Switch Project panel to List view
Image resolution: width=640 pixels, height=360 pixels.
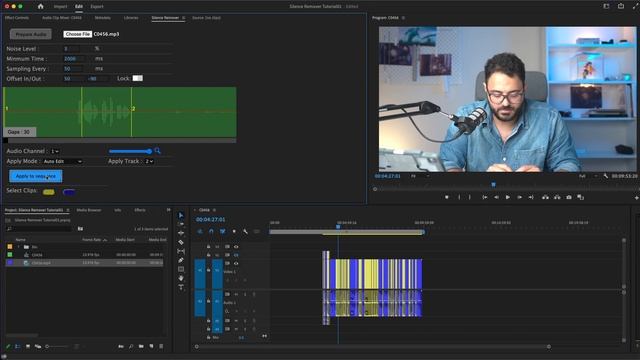(x=18, y=346)
